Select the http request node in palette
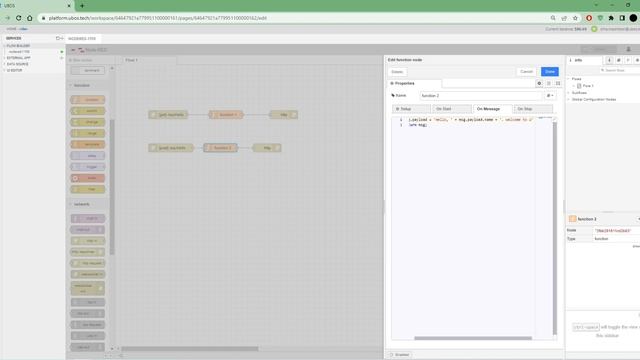 (88, 263)
